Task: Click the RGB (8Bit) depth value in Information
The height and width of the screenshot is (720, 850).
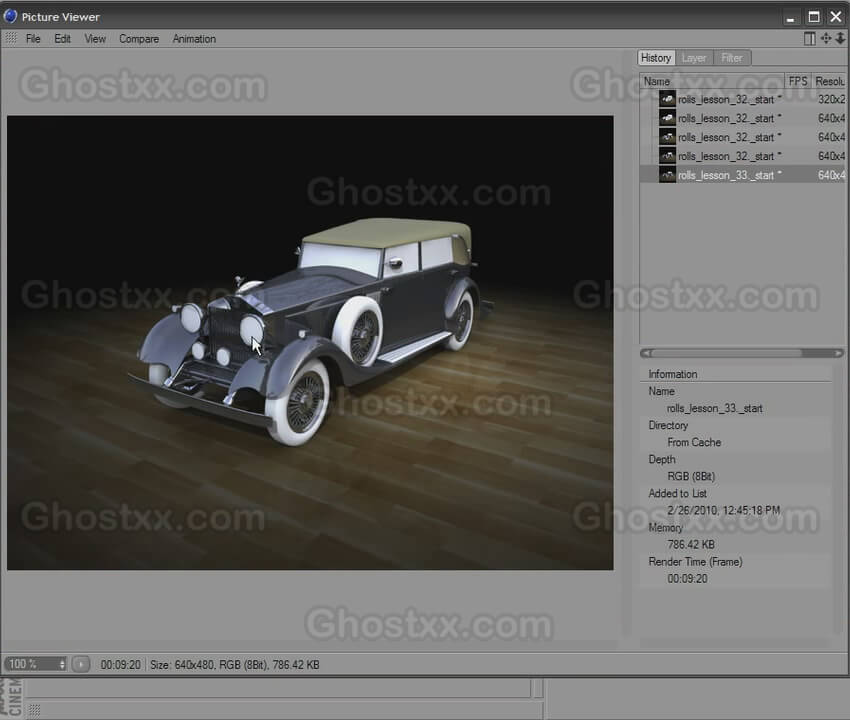Action: (x=691, y=476)
